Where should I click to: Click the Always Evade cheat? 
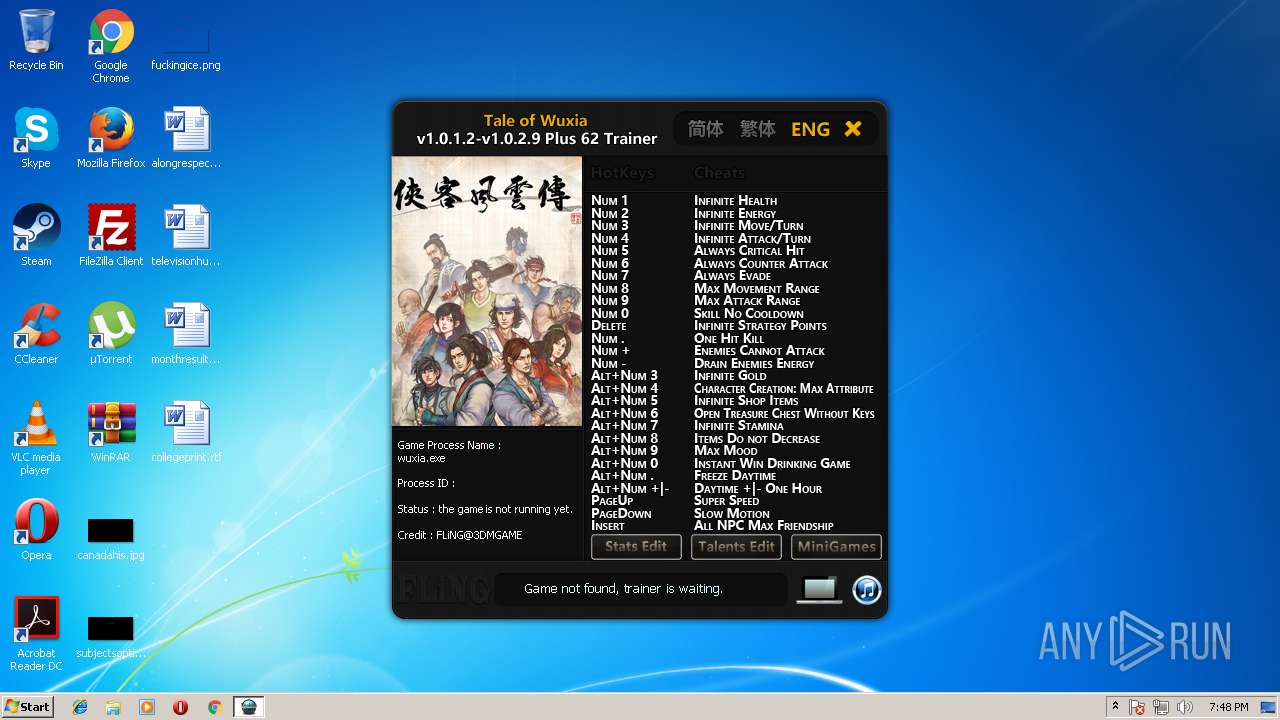(732, 276)
